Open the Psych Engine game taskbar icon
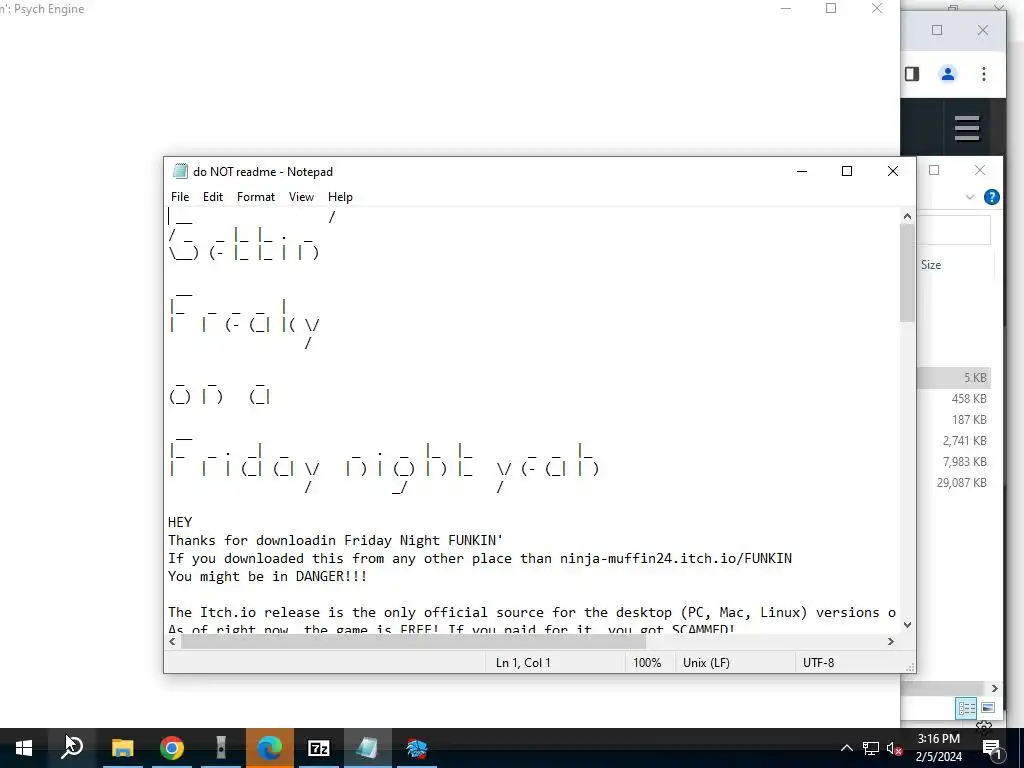1024x768 pixels. point(416,748)
